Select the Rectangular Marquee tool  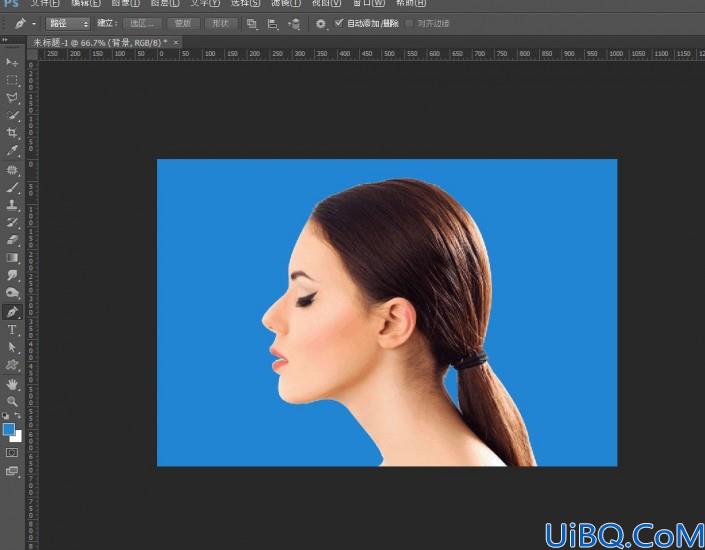click(x=12, y=80)
